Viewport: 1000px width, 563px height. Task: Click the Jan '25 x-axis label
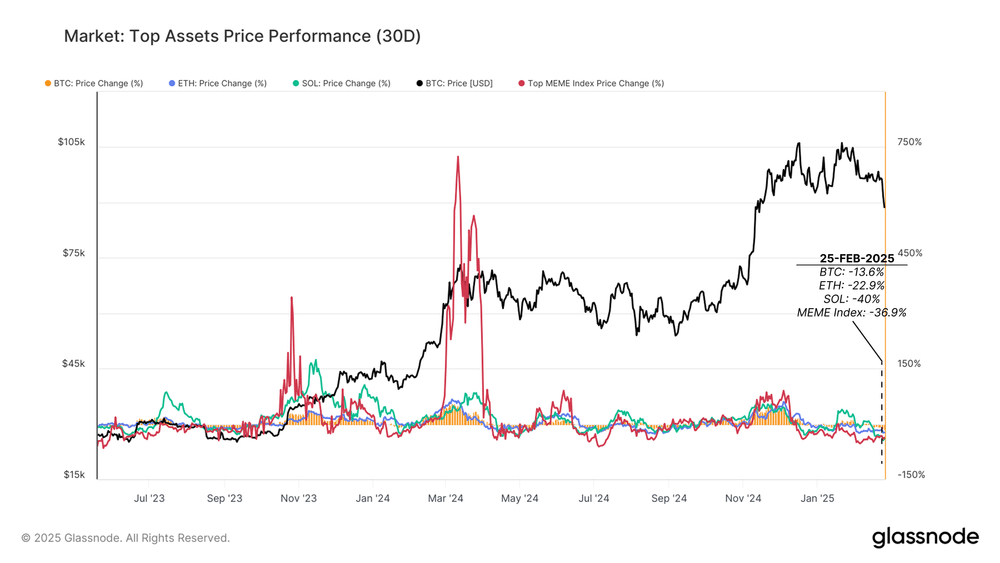tap(818, 498)
